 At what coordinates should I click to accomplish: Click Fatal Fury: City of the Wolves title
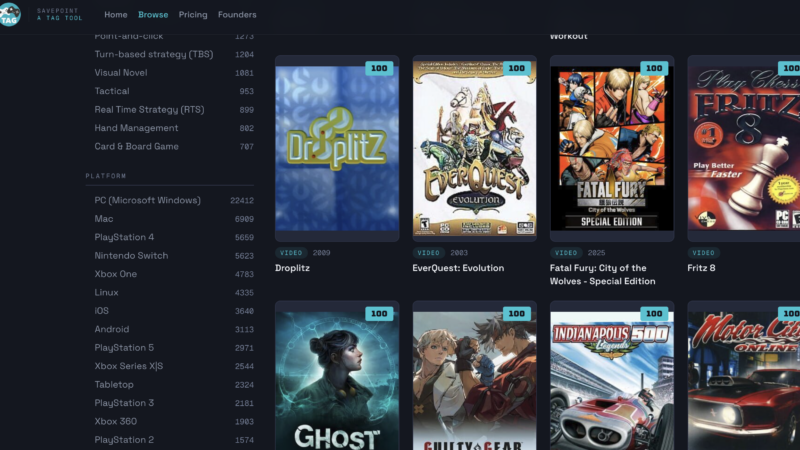603,274
